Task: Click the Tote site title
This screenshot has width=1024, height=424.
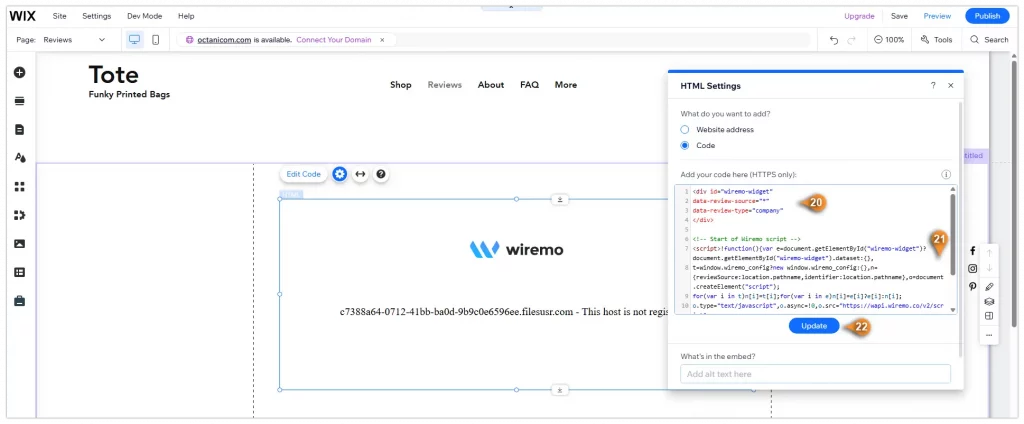Action: pyautogui.click(x=114, y=74)
